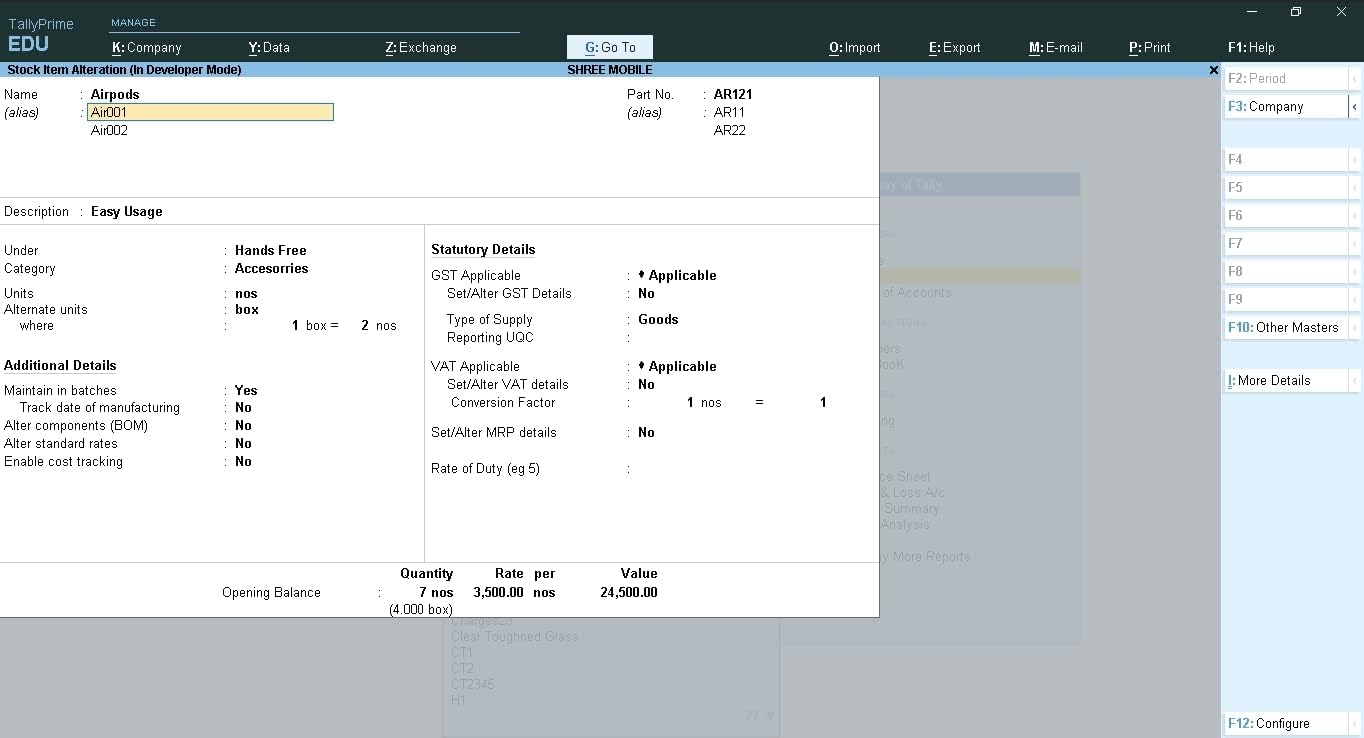This screenshot has height=738, width=1364.
Task: Click the alias field containing Air001
Action: tap(210, 111)
